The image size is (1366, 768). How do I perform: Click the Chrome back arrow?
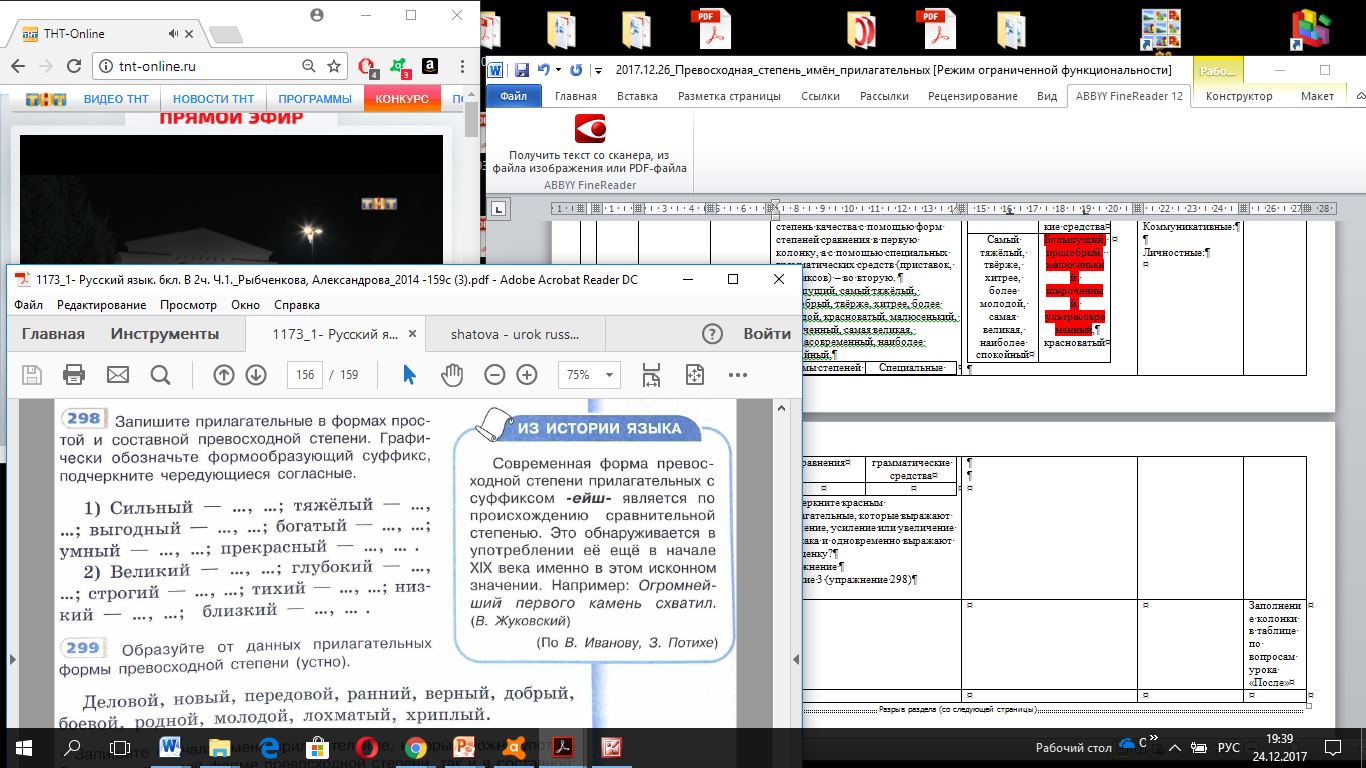click(x=19, y=66)
